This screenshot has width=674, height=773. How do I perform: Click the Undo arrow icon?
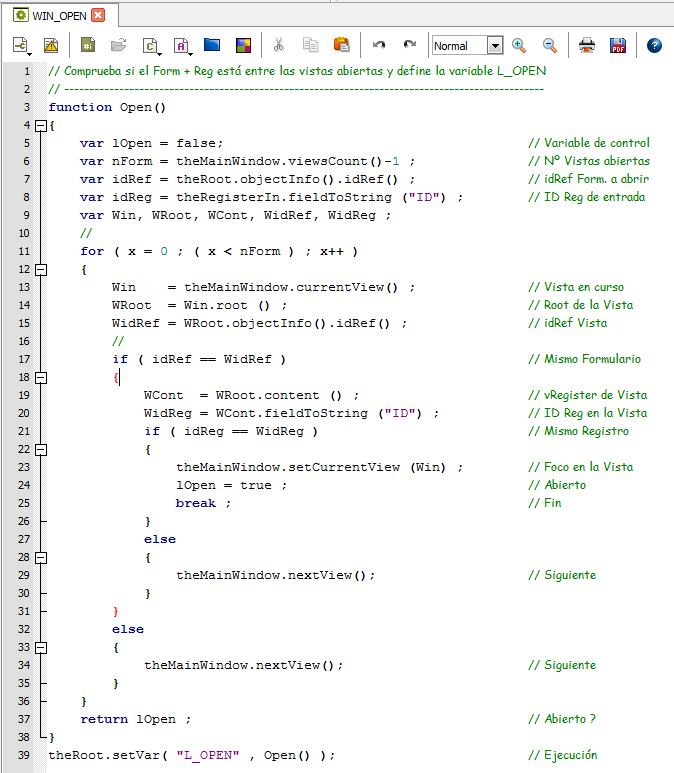point(379,45)
